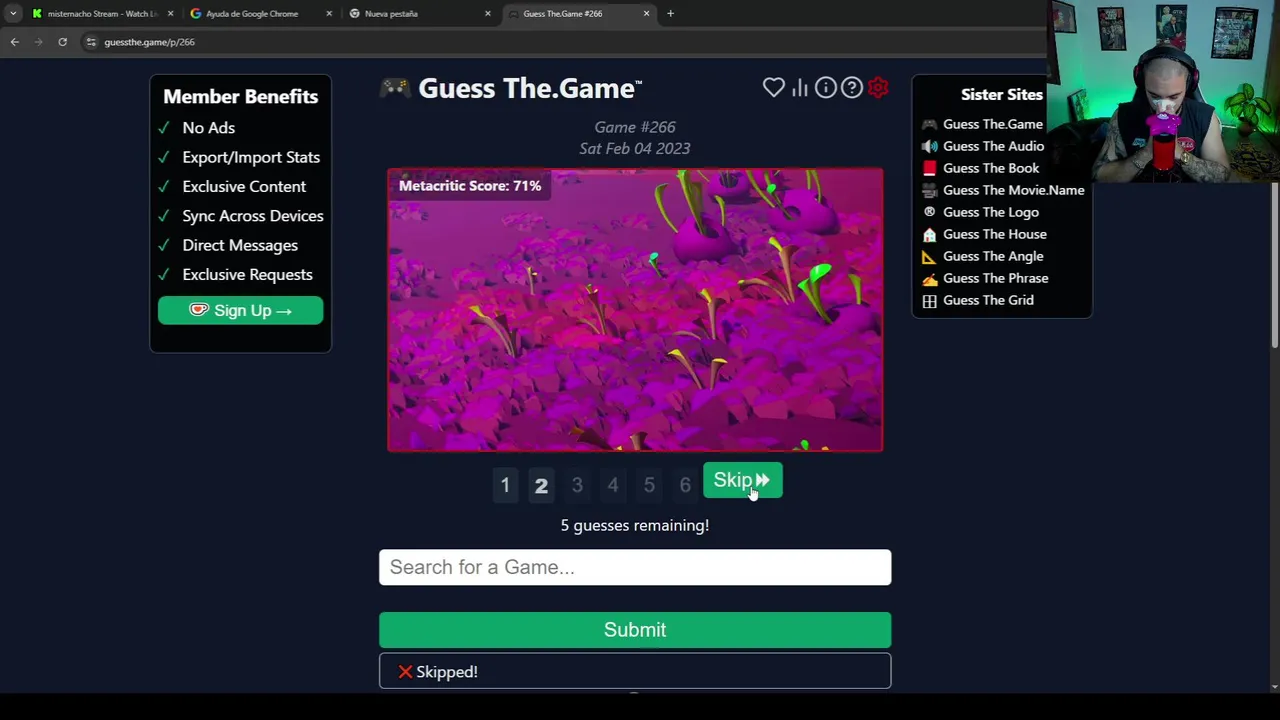This screenshot has width=1280, height=720.
Task: Open Guess The.Game sister site link
Action: pyautogui.click(x=992, y=124)
